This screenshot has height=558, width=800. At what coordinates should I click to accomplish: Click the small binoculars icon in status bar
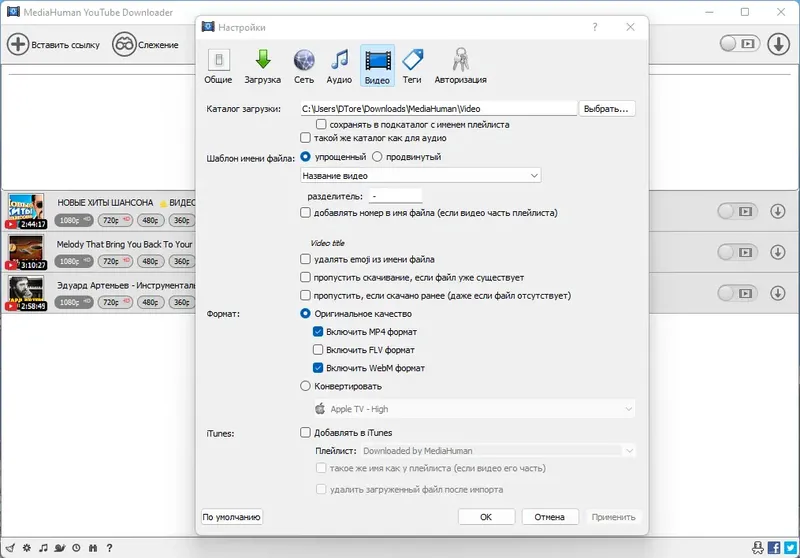click(x=93, y=548)
